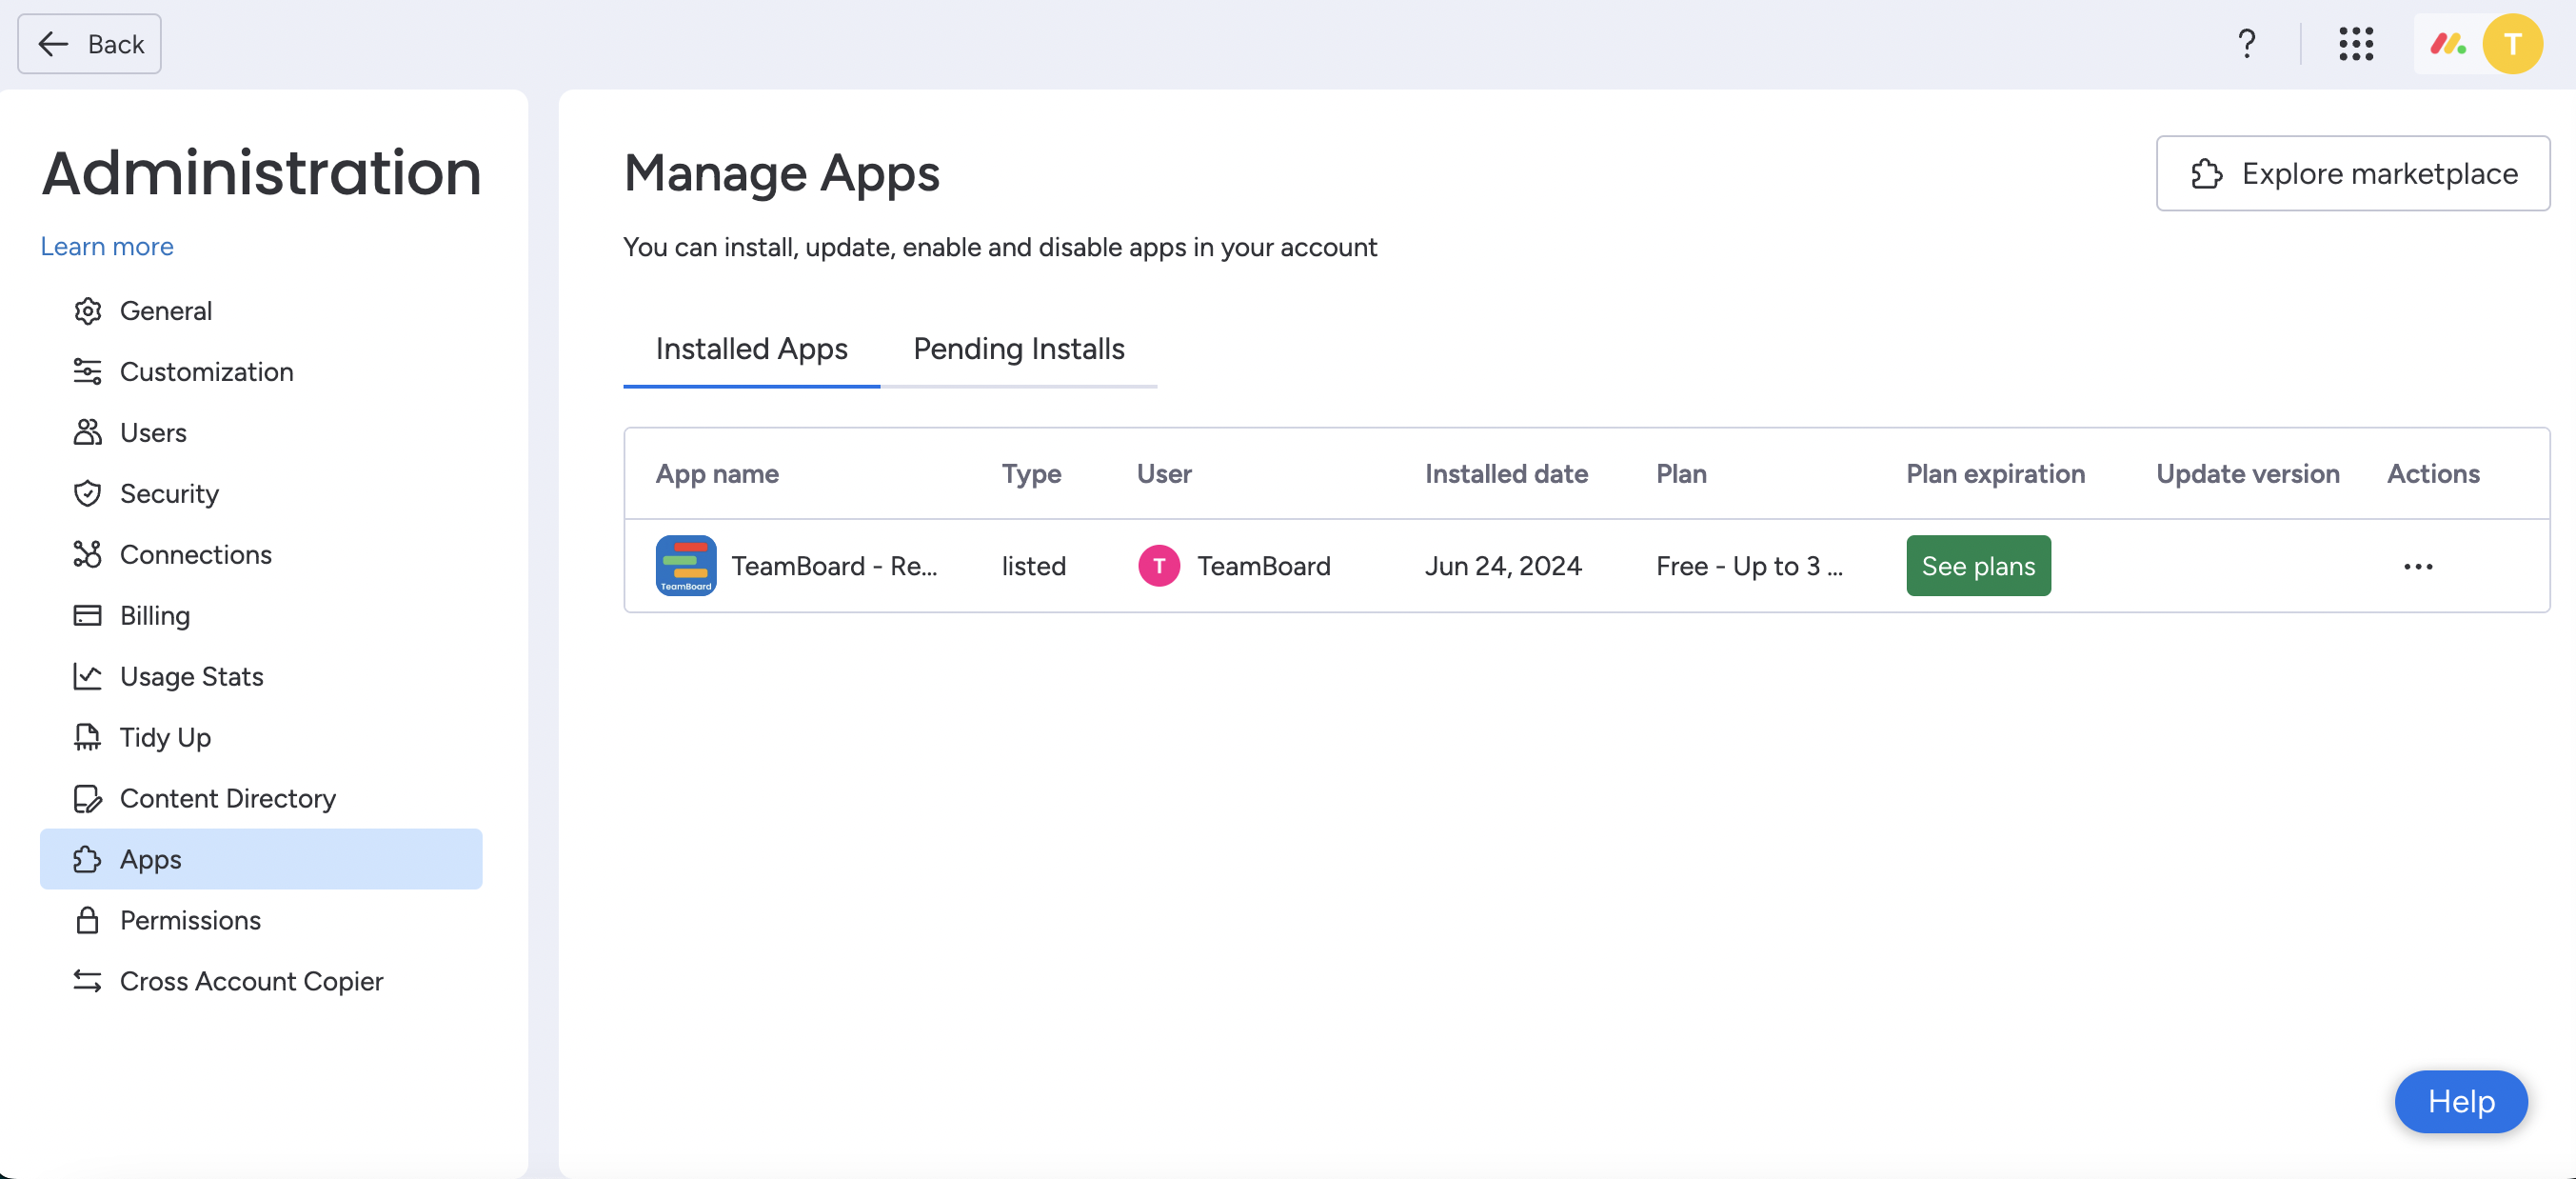Open Tidy Up settings icon
2576x1179 pixels.
point(86,737)
